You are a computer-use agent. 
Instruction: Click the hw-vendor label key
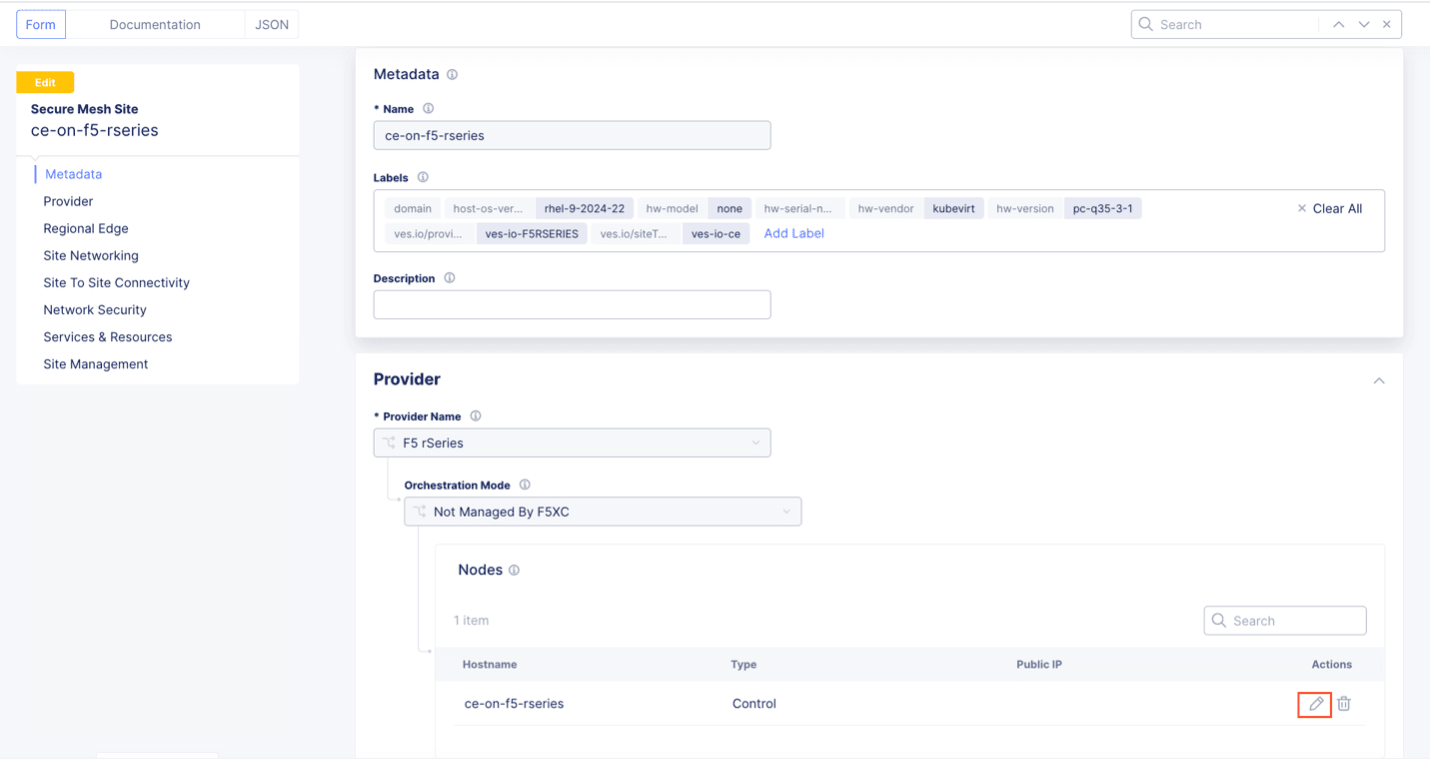(x=886, y=209)
